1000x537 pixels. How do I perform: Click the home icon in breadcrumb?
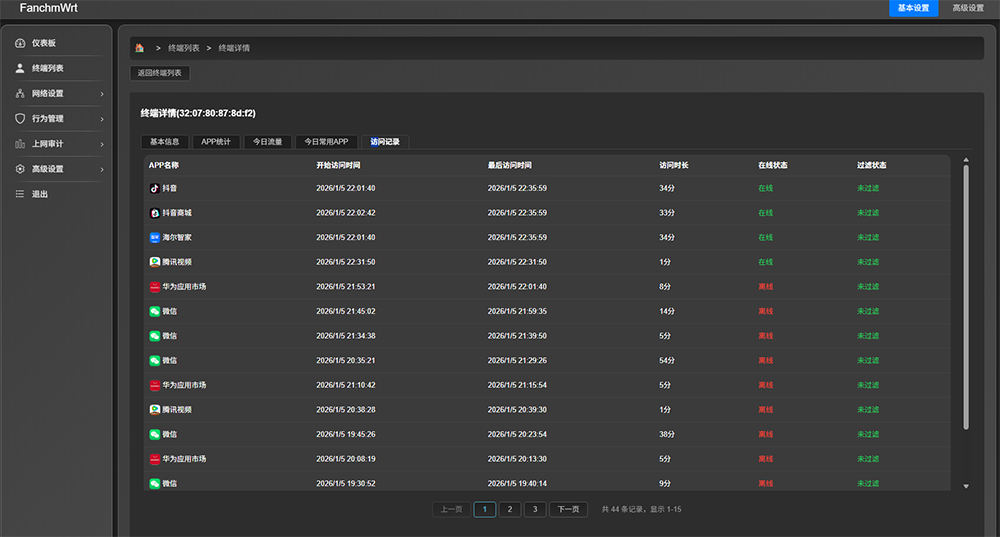coord(140,48)
